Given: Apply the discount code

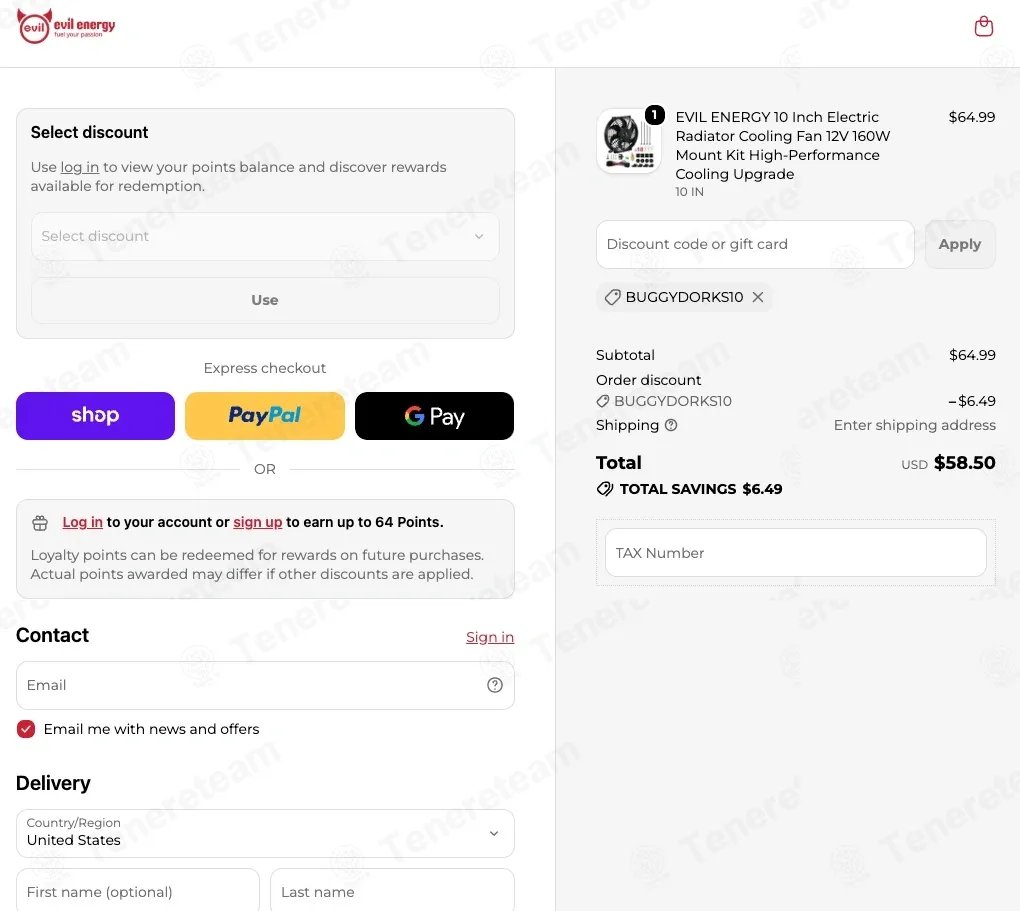Looking at the screenshot, I should (960, 245).
